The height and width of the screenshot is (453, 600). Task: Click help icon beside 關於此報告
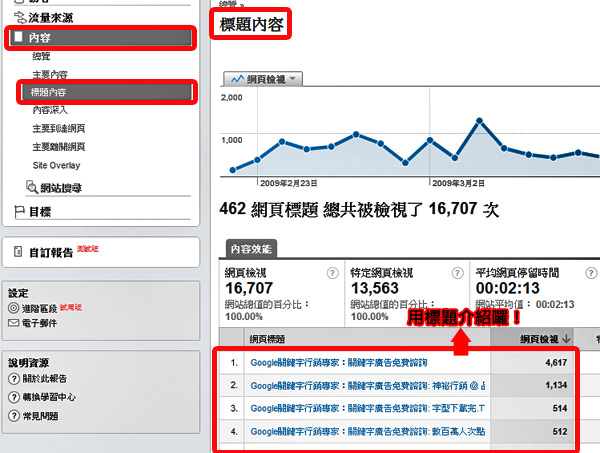click(x=14, y=379)
